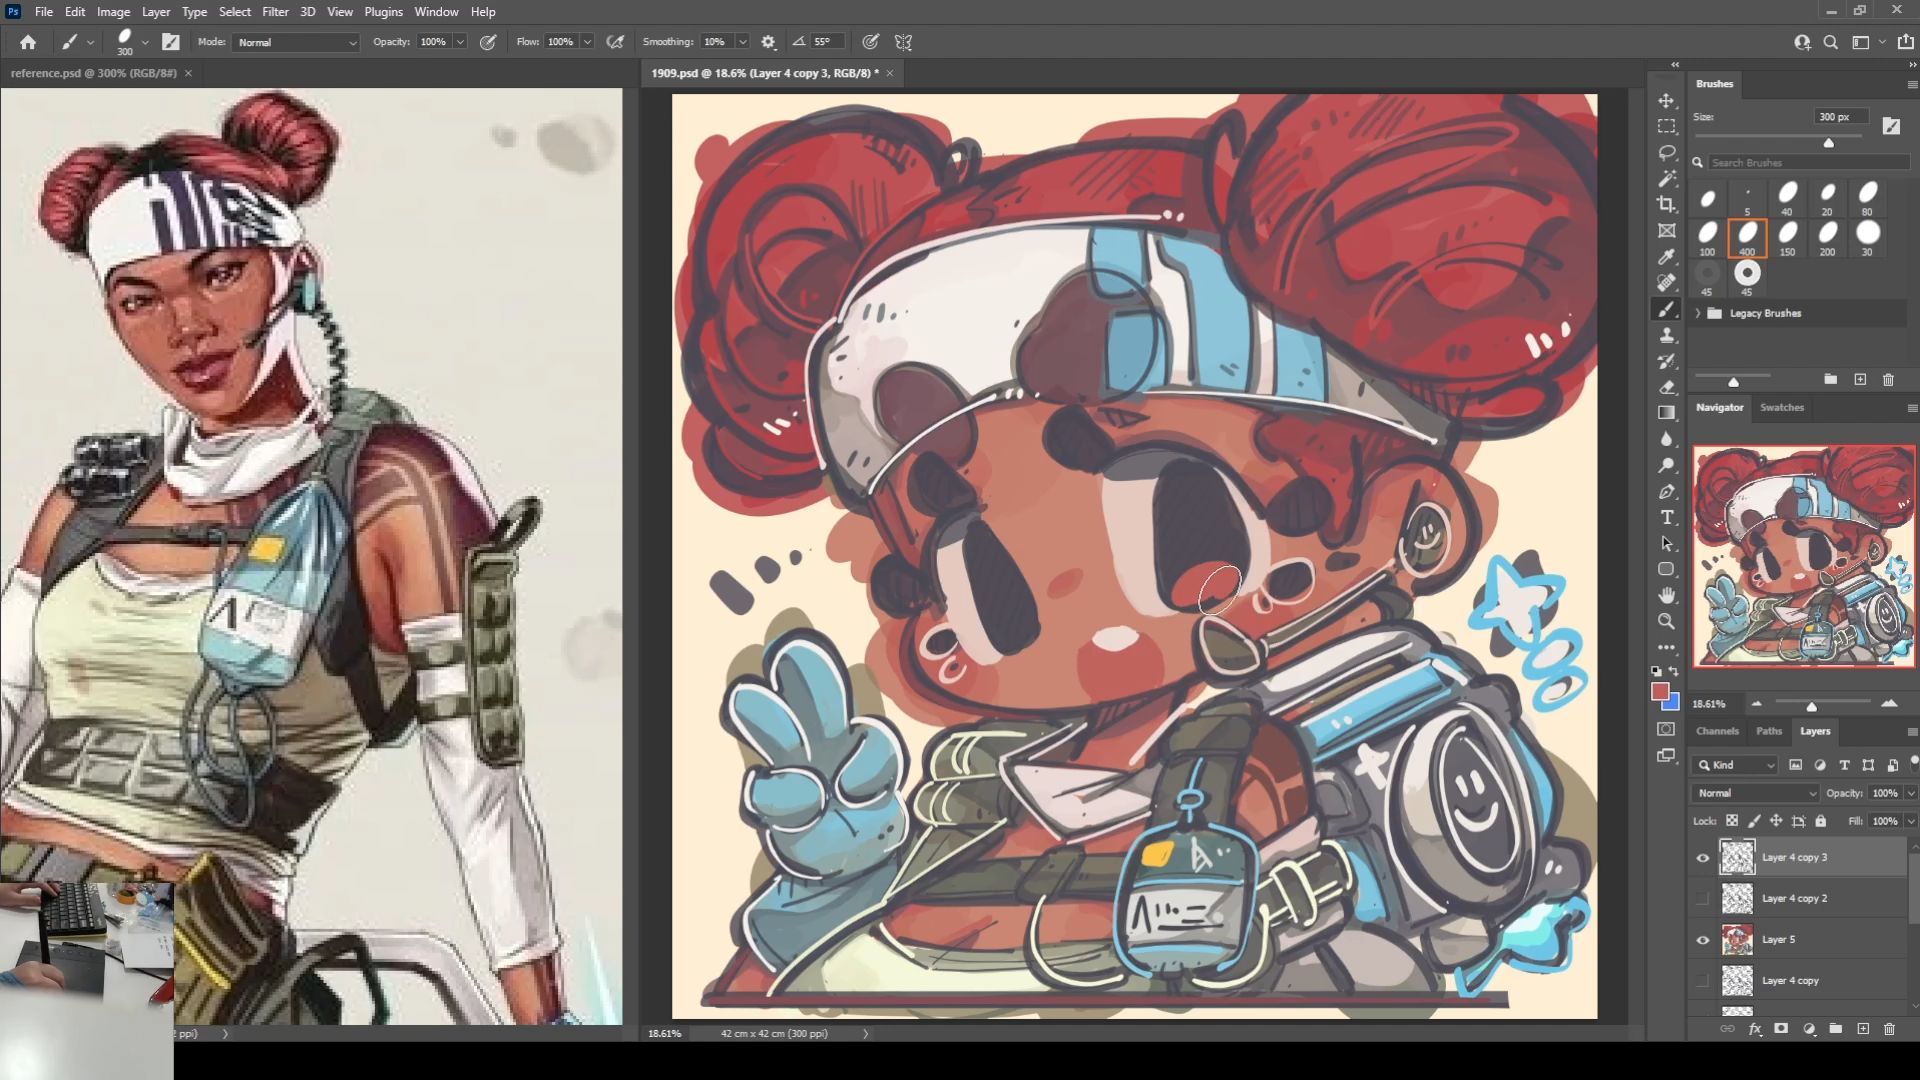Select the Move tool
Screen dimensions: 1920x1080
click(x=1666, y=101)
